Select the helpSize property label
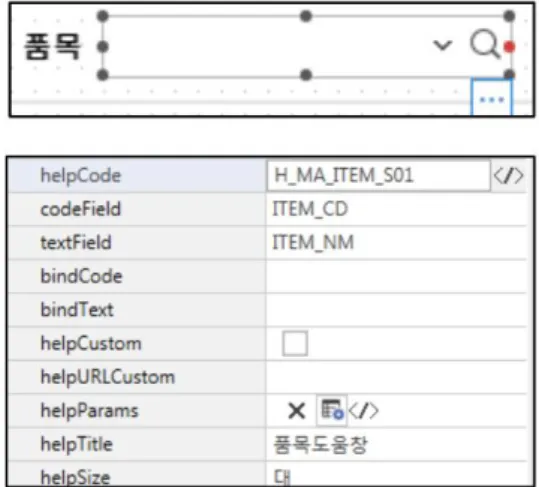 tap(75, 477)
